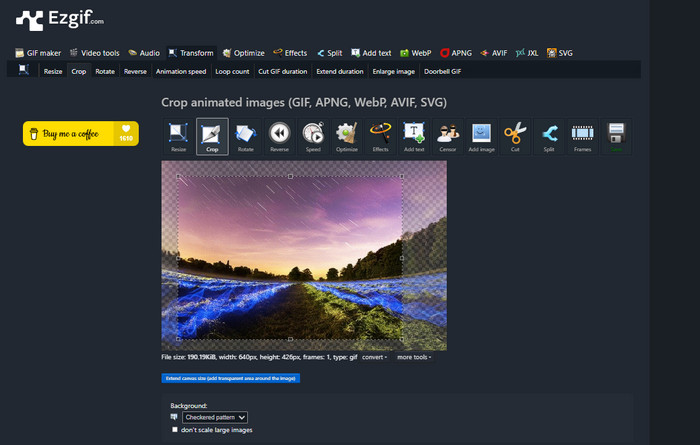This screenshot has height=445, width=700.
Task: Open the Animation speed tab
Action: tap(181, 71)
